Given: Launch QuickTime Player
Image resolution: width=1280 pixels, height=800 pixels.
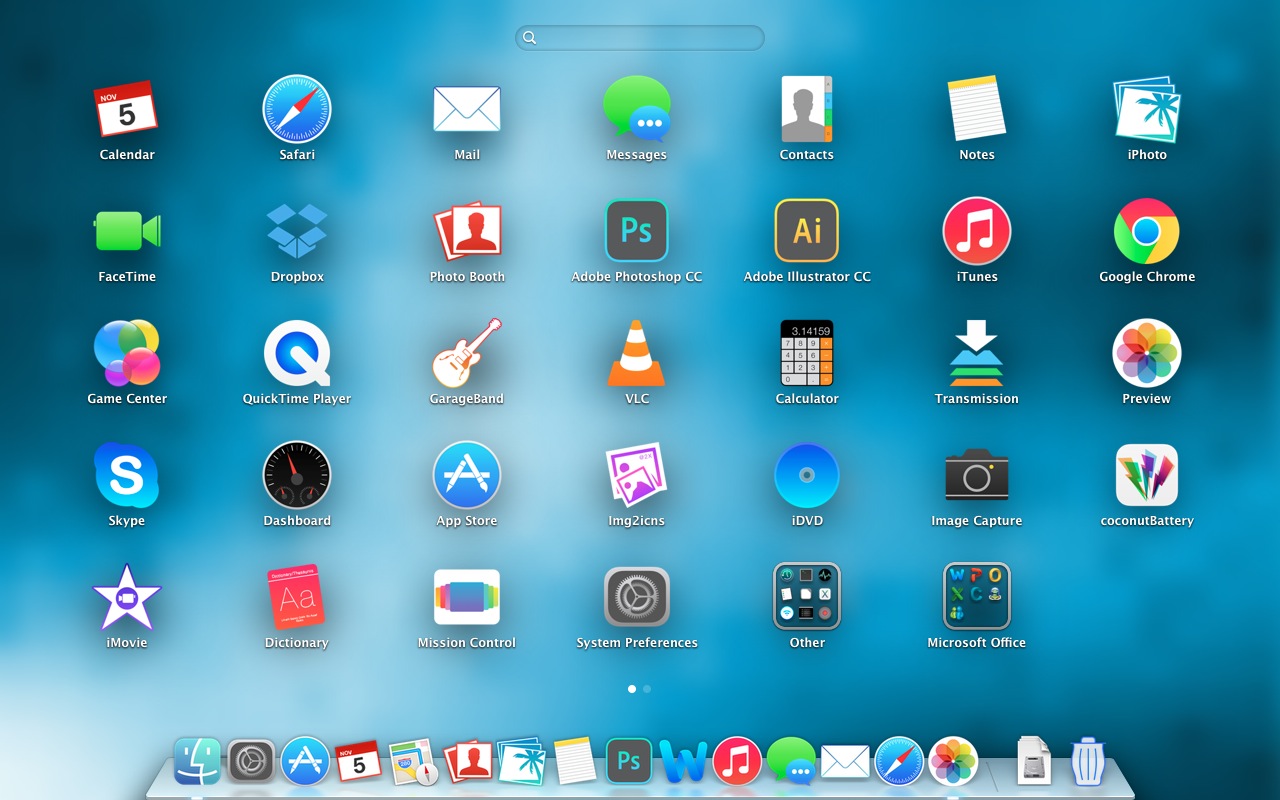Looking at the screenshot, I should coord(297,354).
